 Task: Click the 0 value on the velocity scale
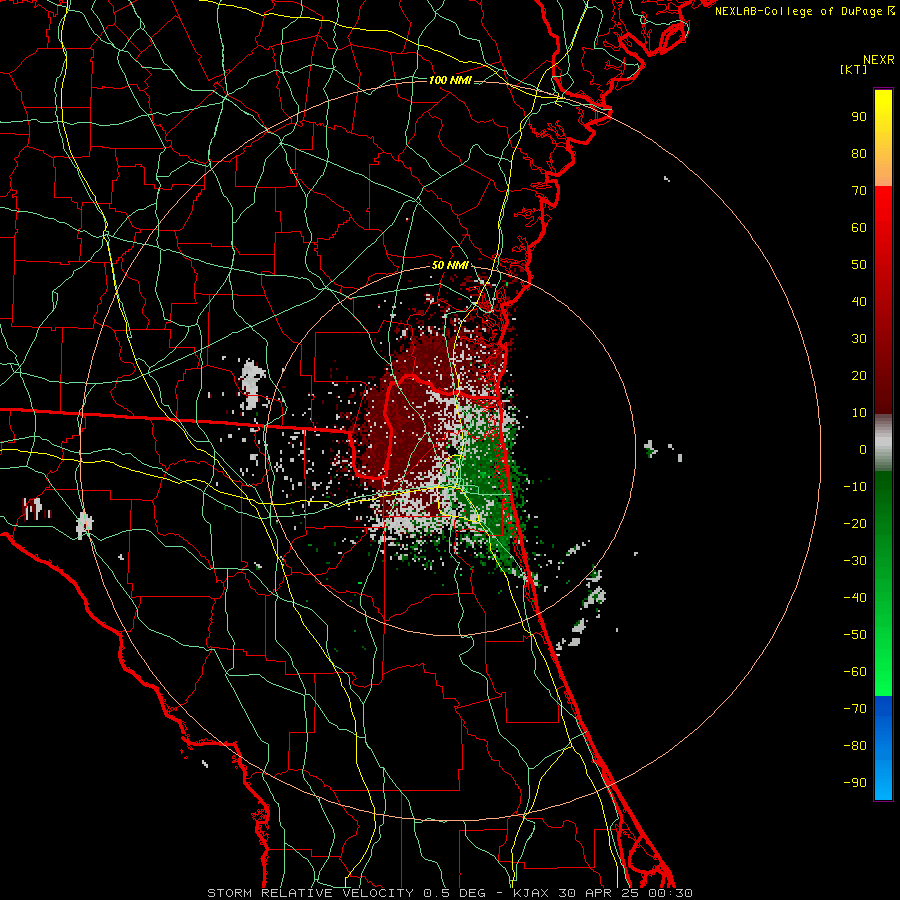[863, 450]
